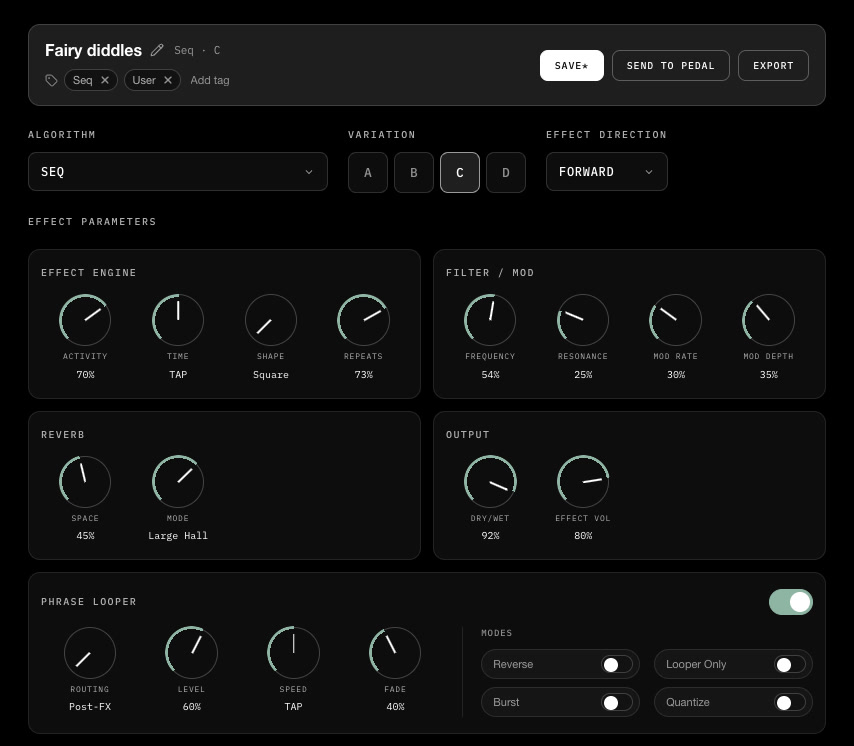854x746 pixels.
Task: Click the looper ROUTING knob
Action: [90, 653]
